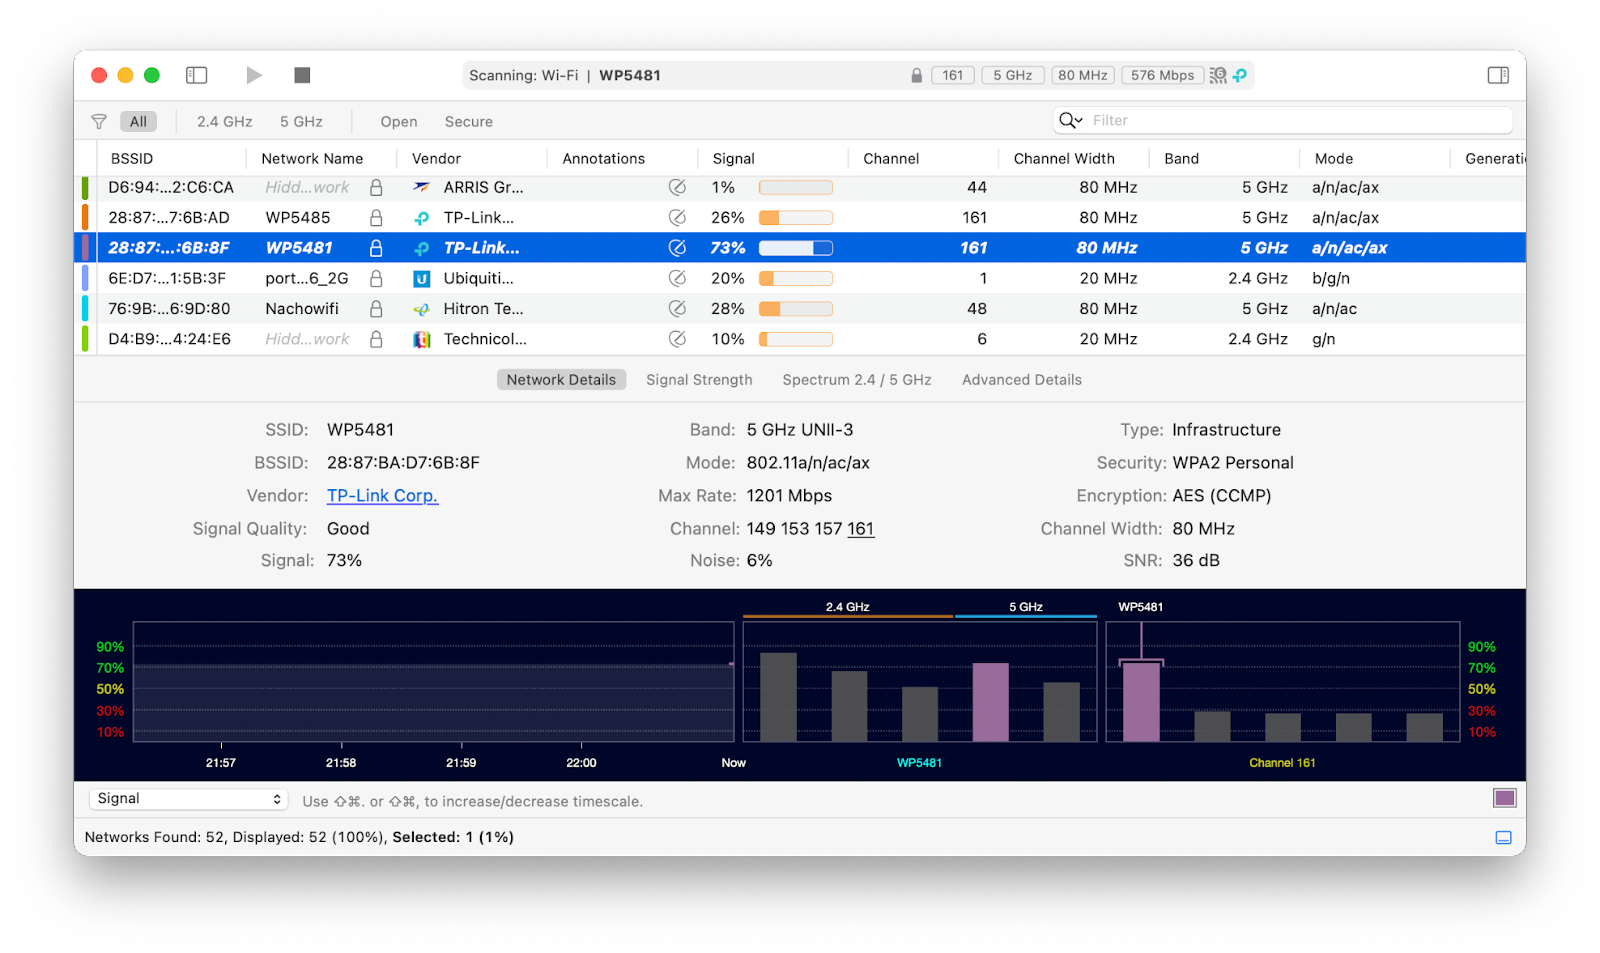The image size is (1600, 953).
Task: Open the TP-Link Corp. vendor link
Action: 382,496
